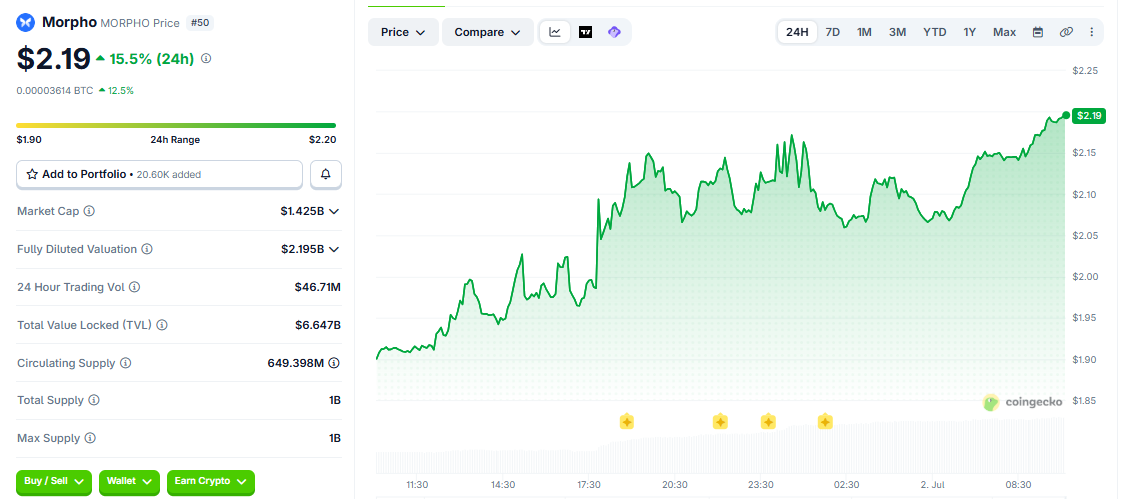The height and width of the screenshot is (499, 1125).
Task: Click the third yellow news marker near 23:30
Action: [768, 421]
